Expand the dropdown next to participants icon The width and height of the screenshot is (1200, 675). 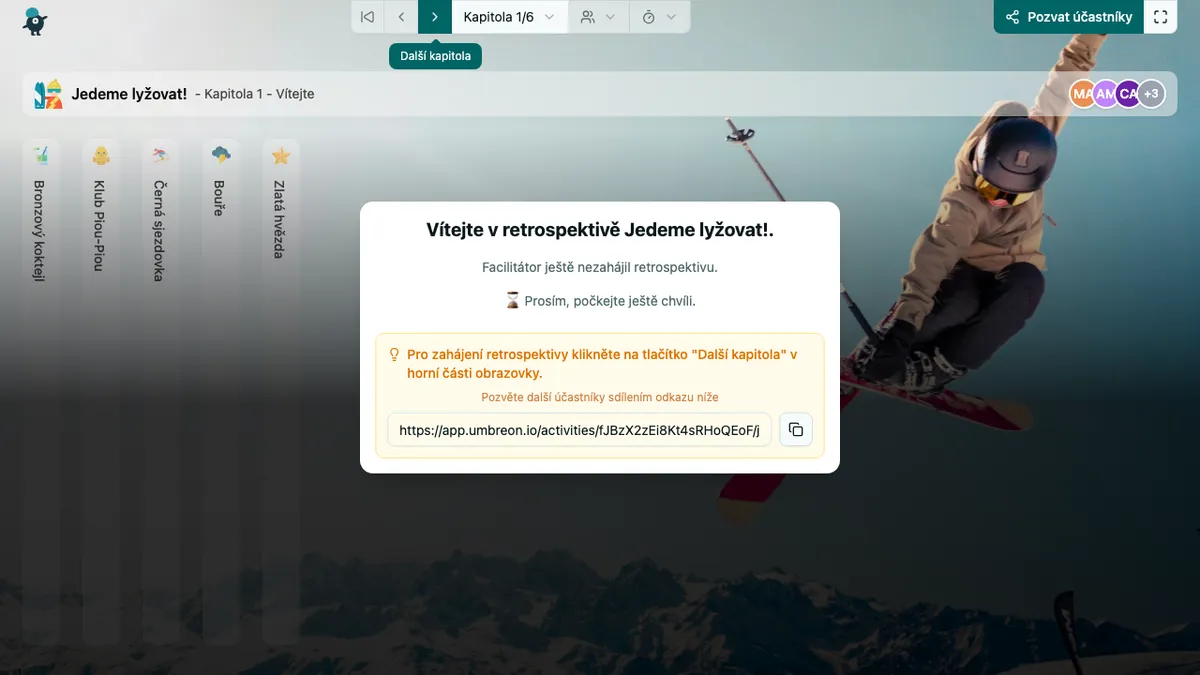coord(612,16)
